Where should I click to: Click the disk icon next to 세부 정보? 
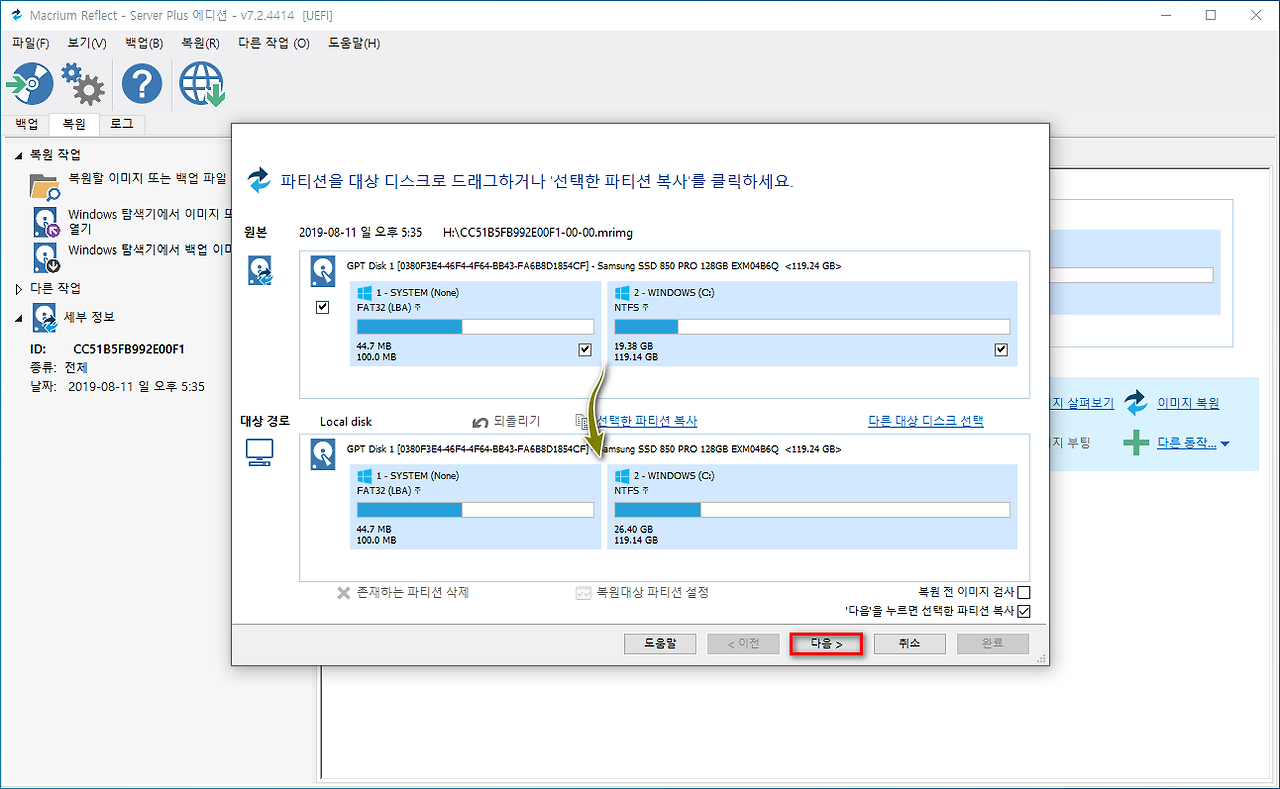(45, 318)
